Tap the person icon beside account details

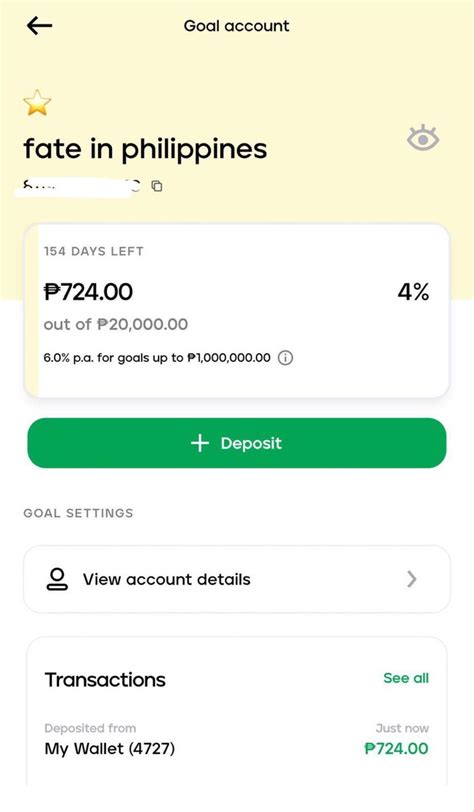pos(57,579)
